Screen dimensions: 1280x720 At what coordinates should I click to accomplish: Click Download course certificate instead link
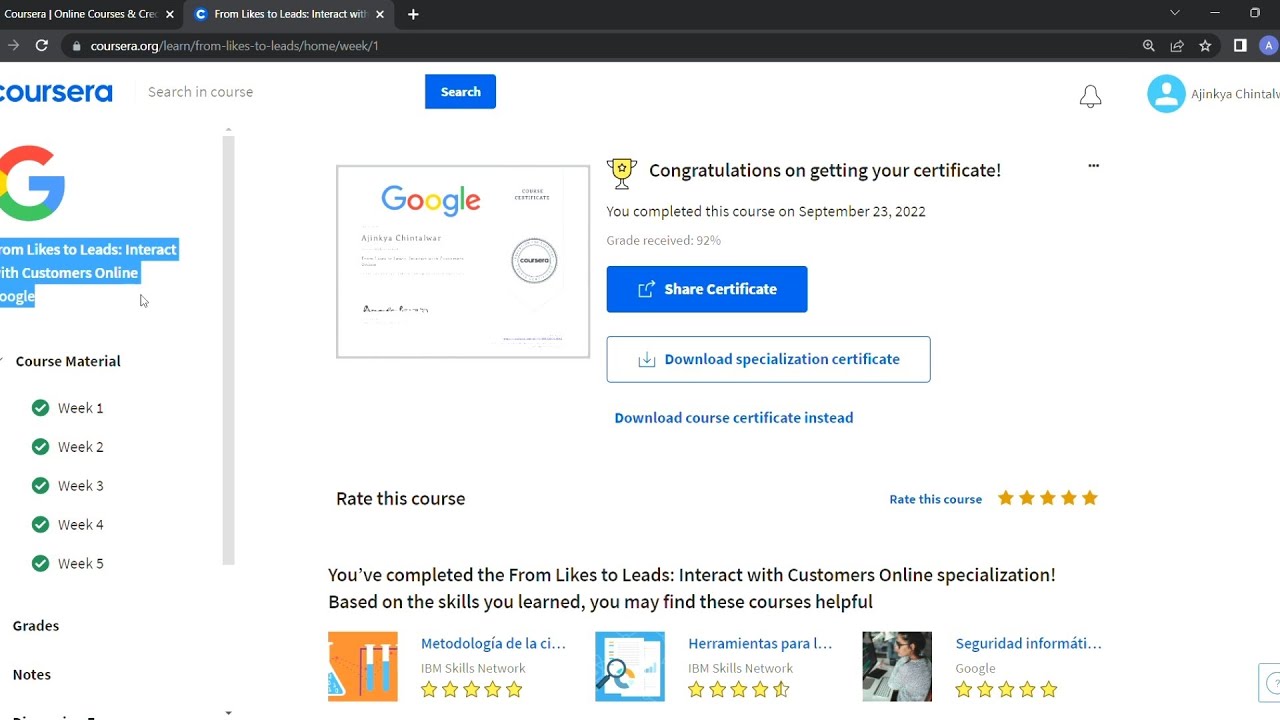tap(734, 418)
